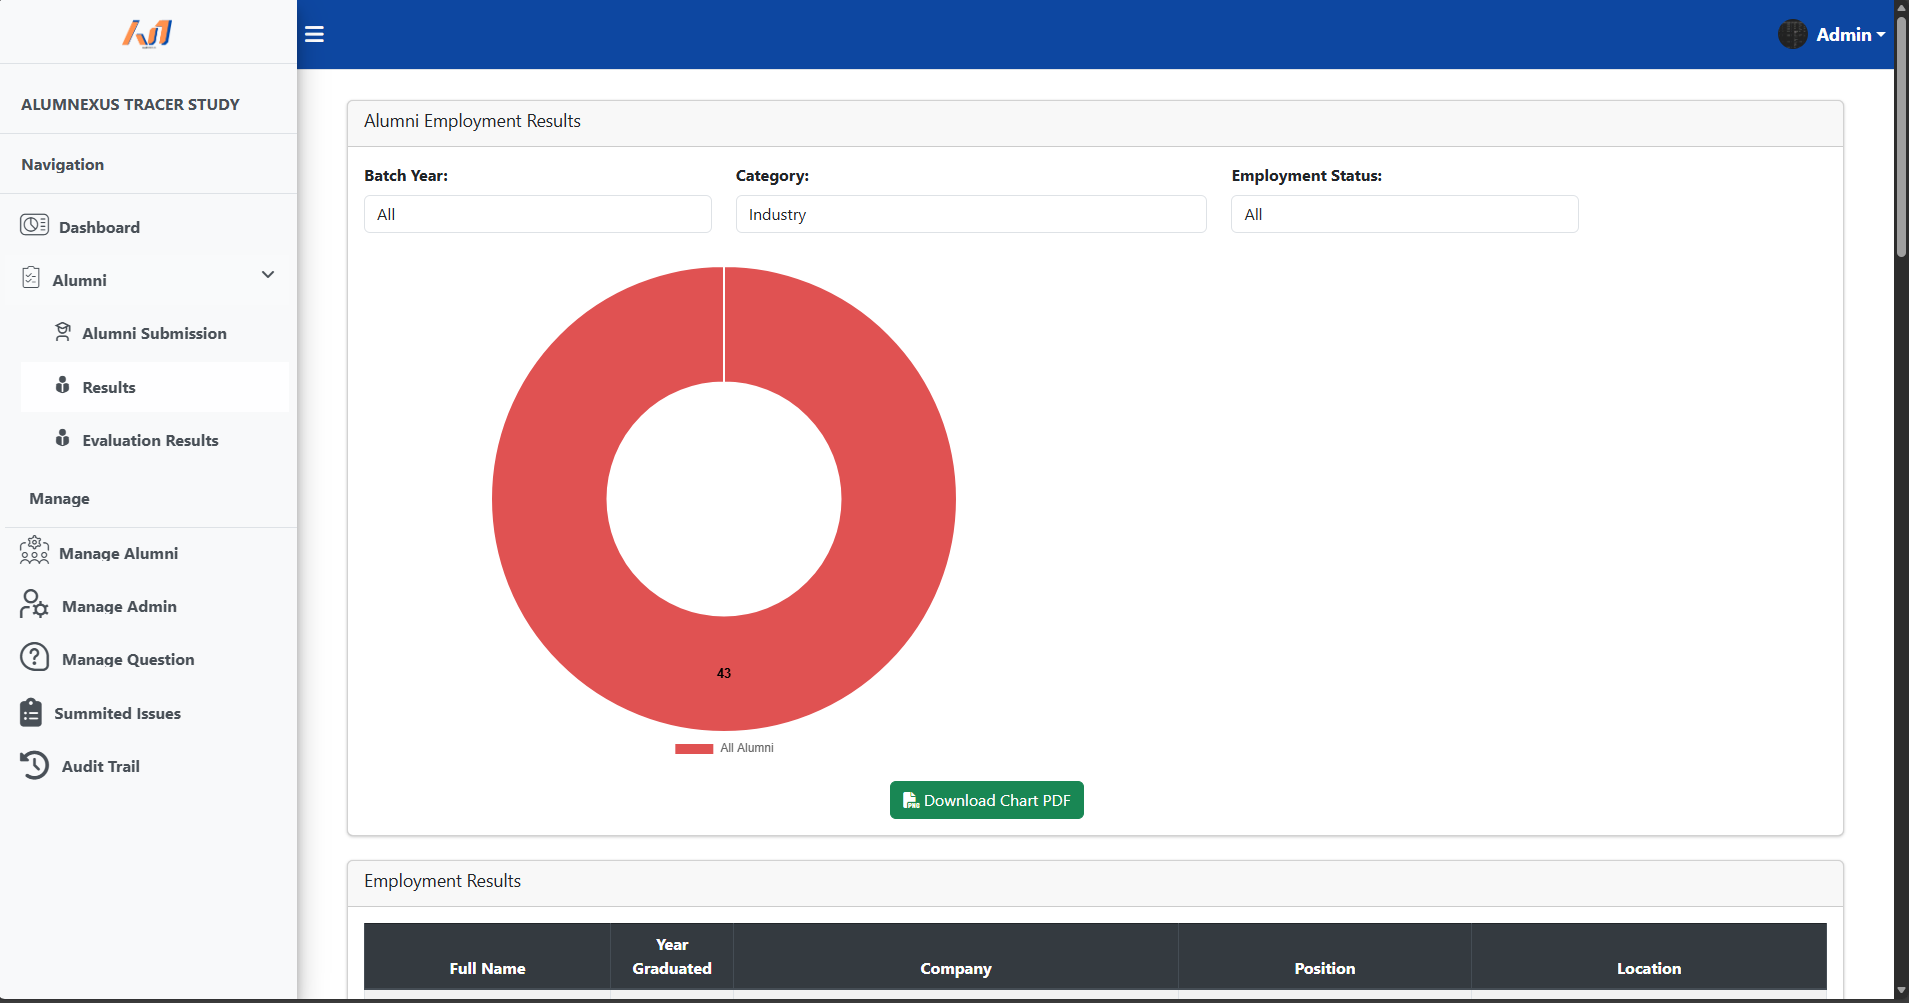Image resolution: width=1909 pixels, height=1003 pixels.
Task: Toggle All Alumni dataset in the chart legend
Action: click(x=723, y=748)
